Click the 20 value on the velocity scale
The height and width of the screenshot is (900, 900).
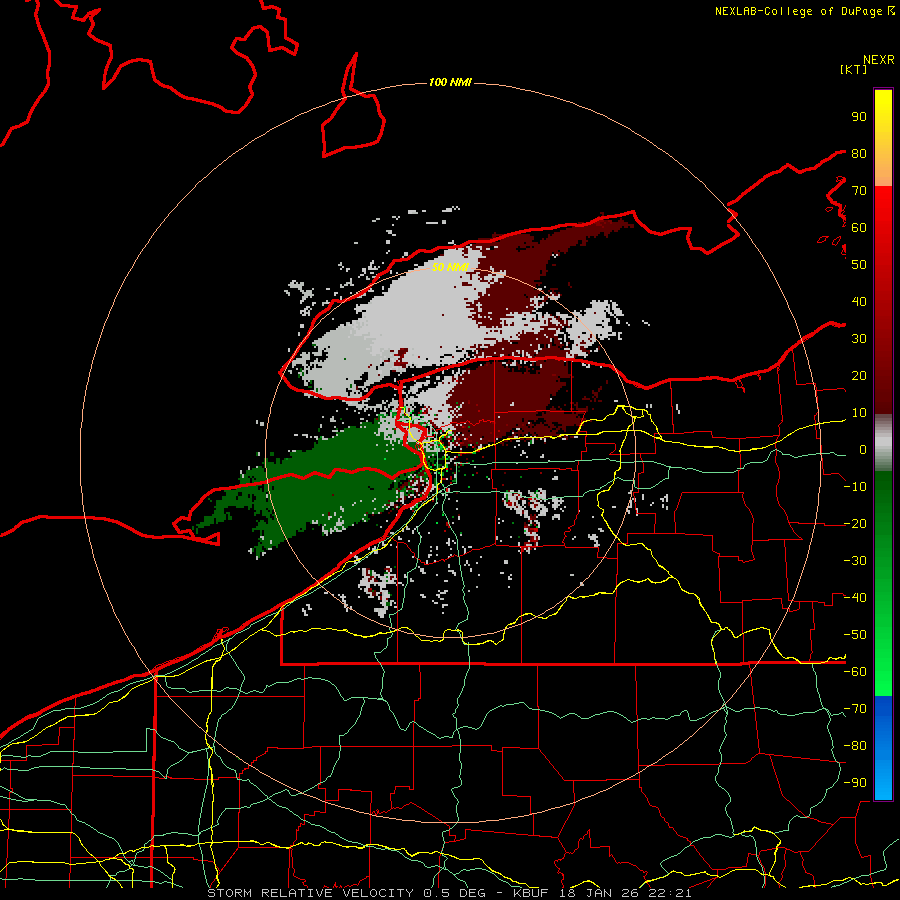859,376
